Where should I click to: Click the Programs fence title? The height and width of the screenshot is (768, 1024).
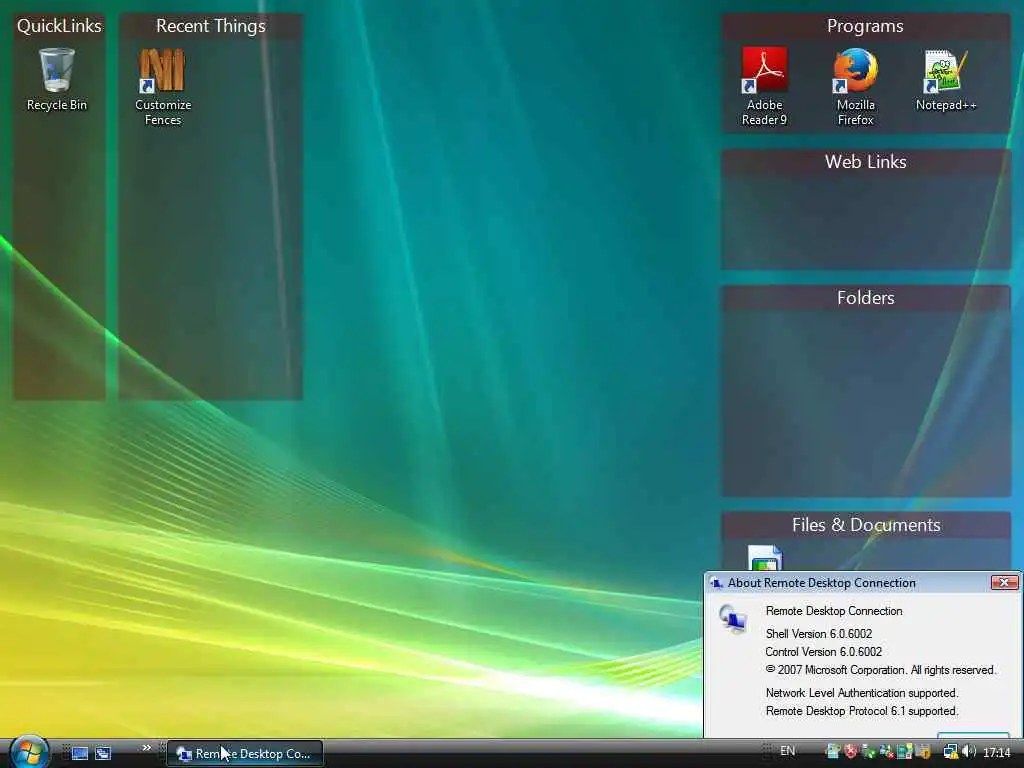[865, 25]
